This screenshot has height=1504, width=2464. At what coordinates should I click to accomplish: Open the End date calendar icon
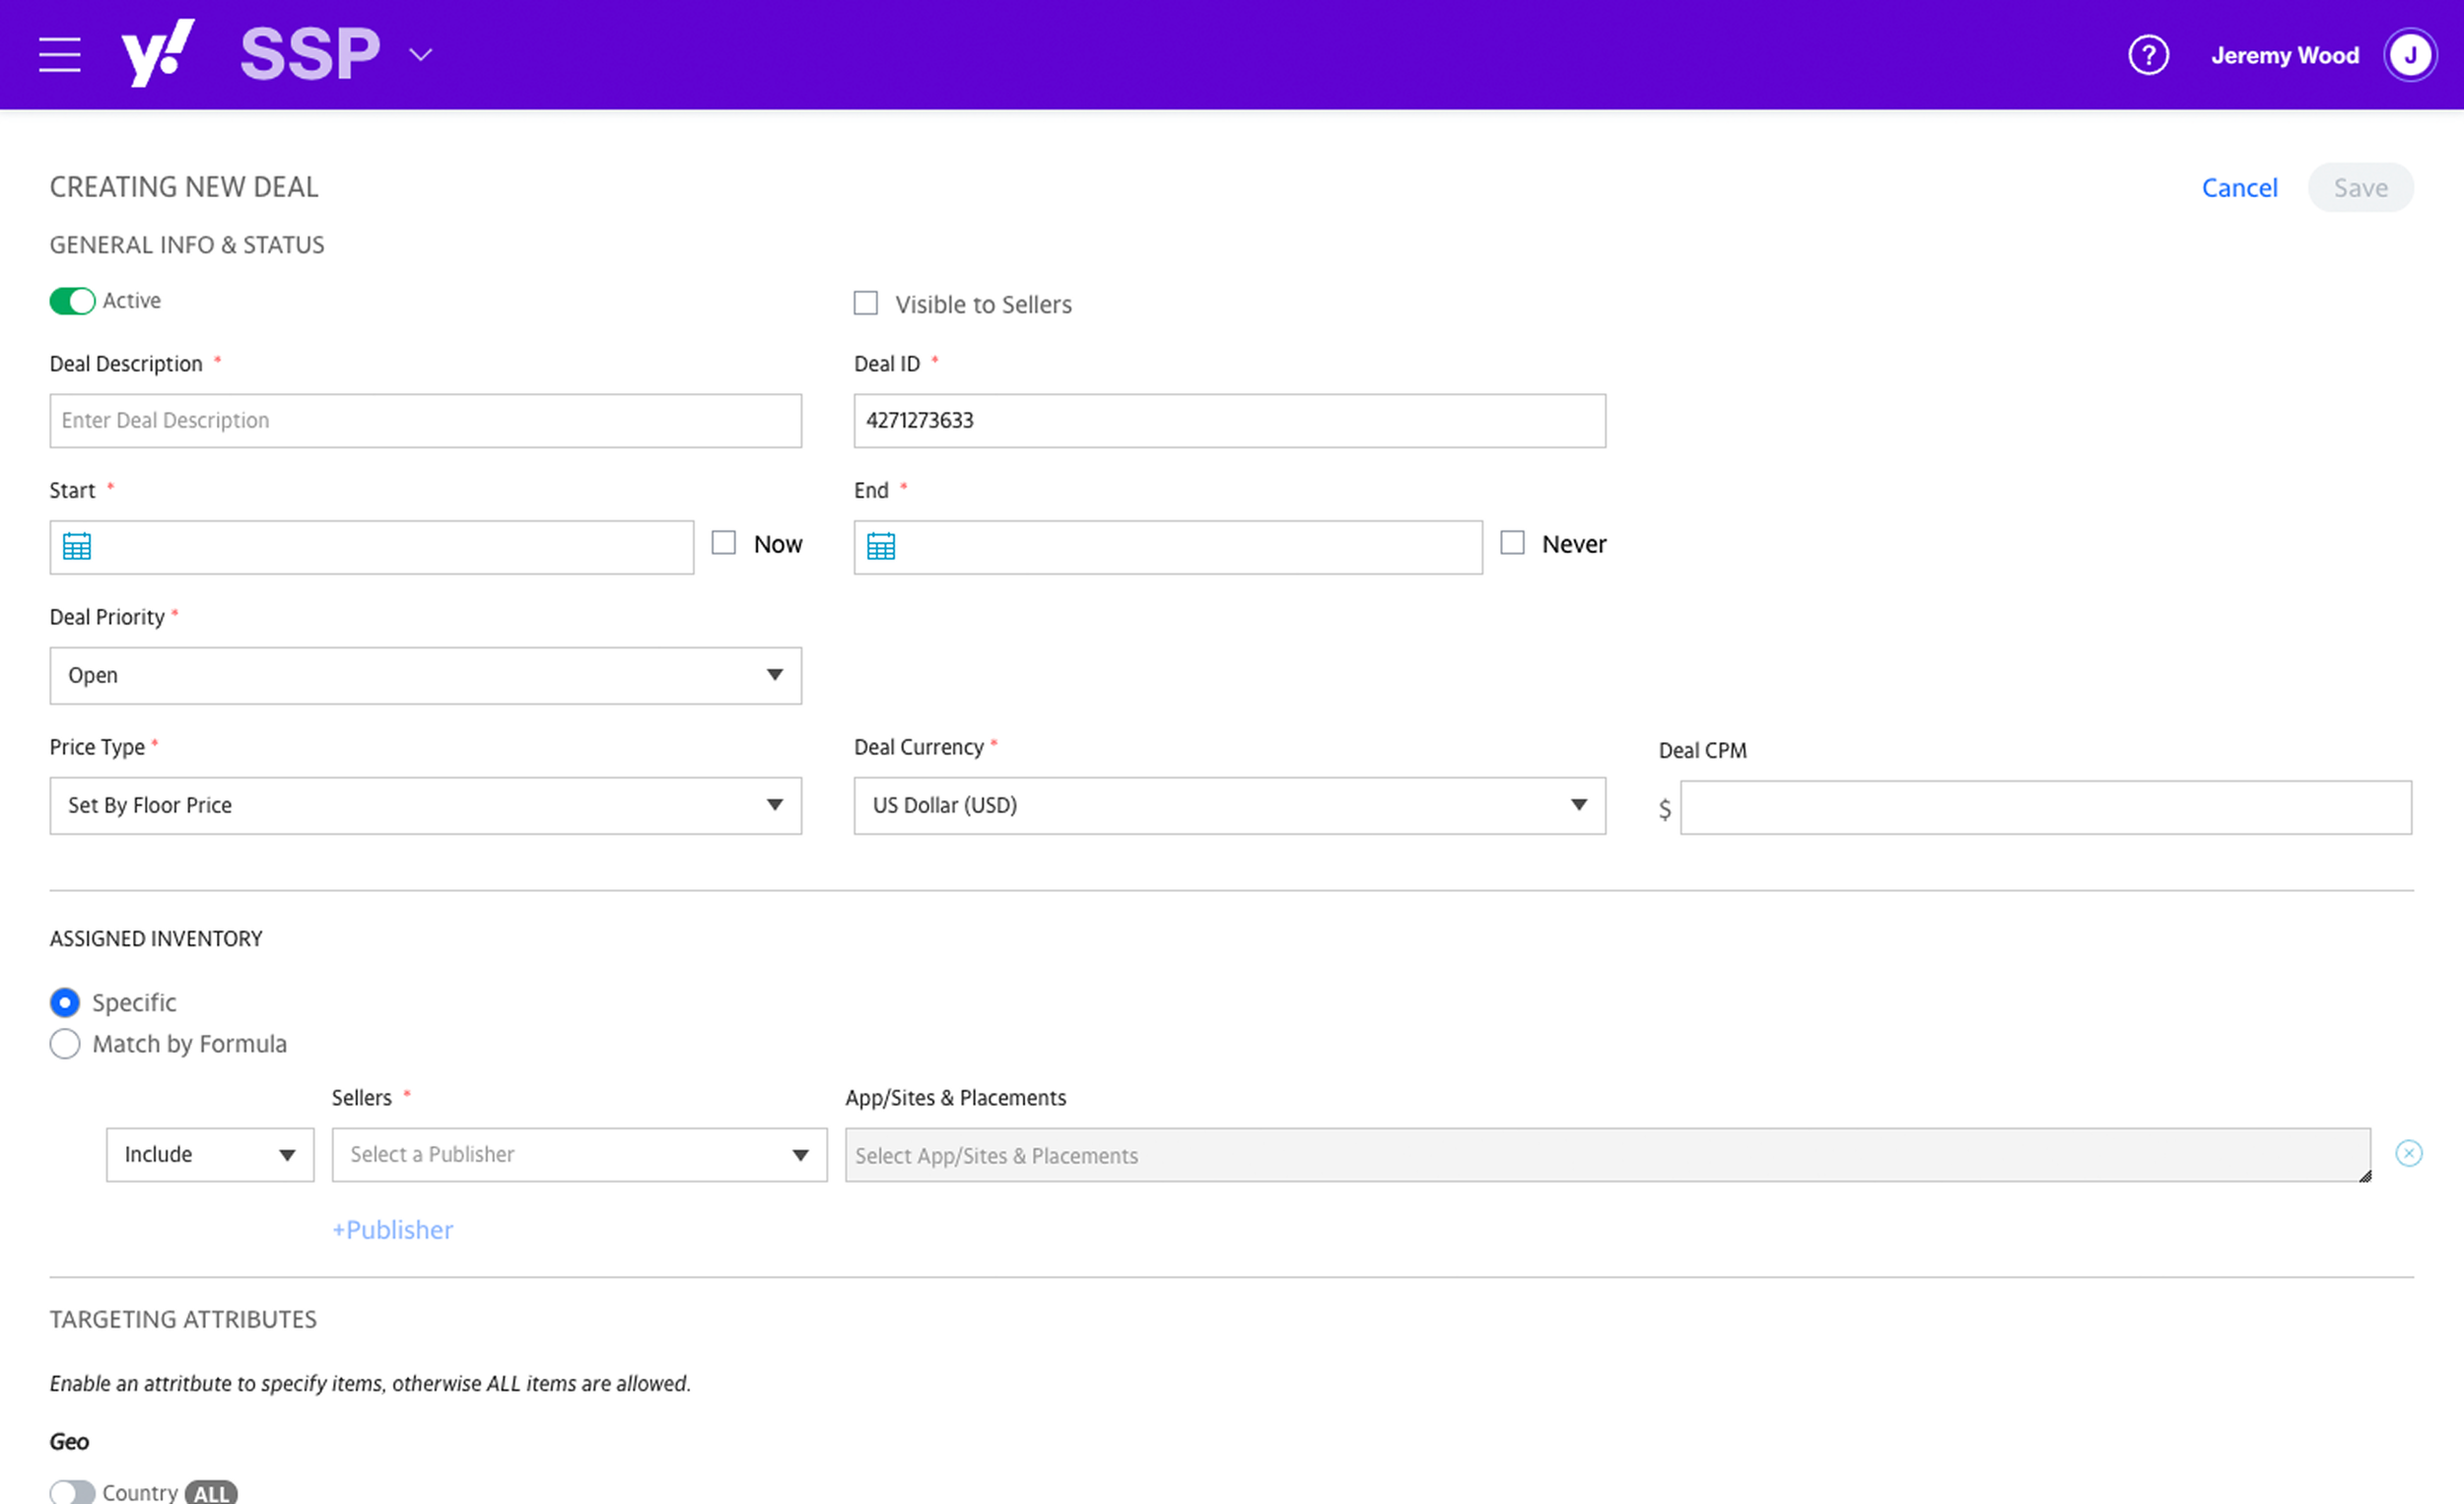coord(881,547)
